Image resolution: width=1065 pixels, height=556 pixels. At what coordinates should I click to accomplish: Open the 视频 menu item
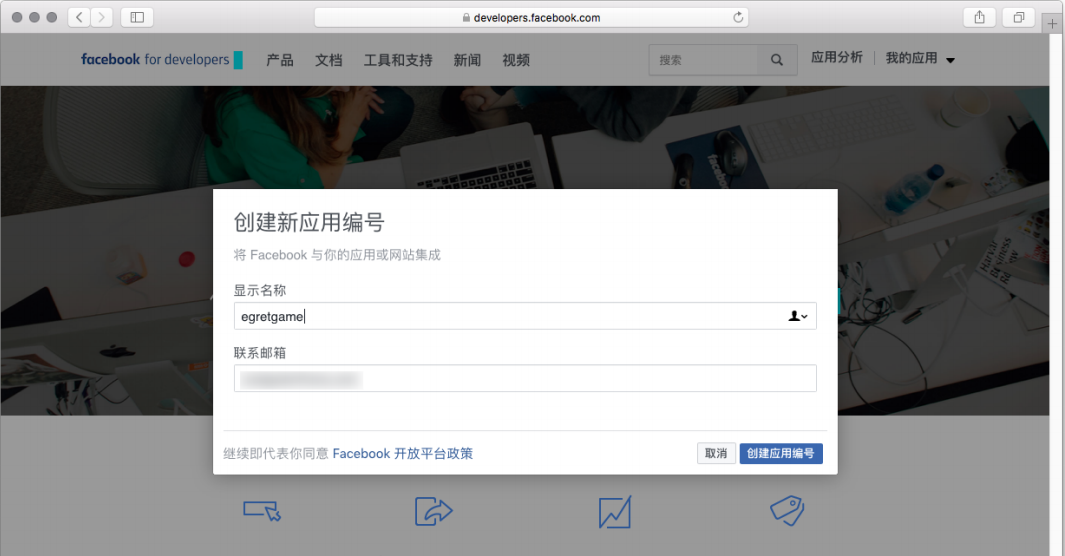pos(516,60)
